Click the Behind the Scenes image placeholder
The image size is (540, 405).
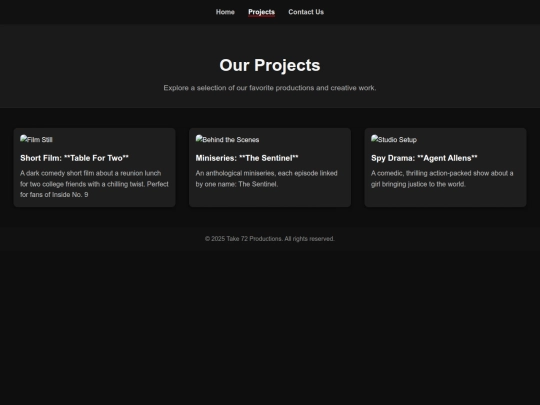tap(227, 139)
